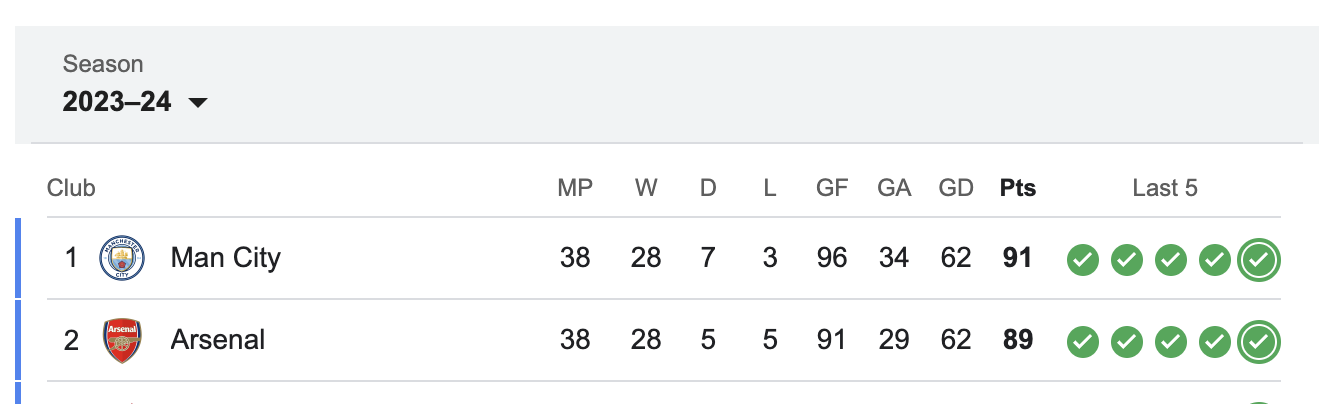The image size is (1320, 404).
Task: Click Man City's third Last 5 win icon
Action: point(1170,260)
